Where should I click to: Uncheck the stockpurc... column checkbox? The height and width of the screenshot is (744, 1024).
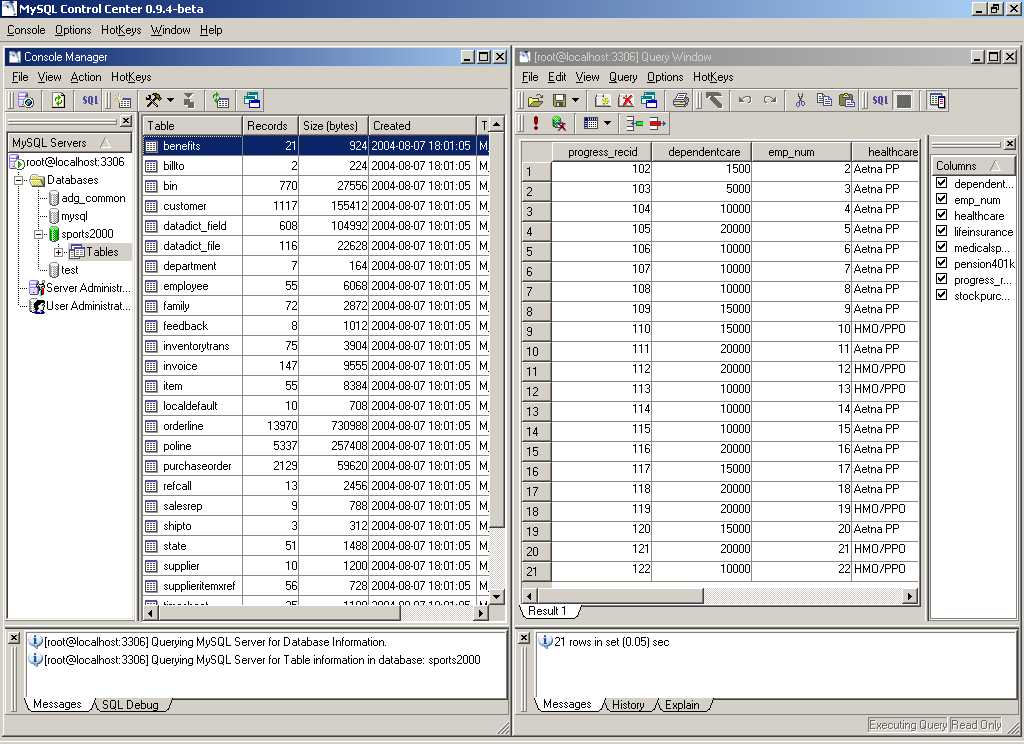[x=942, y=295]
